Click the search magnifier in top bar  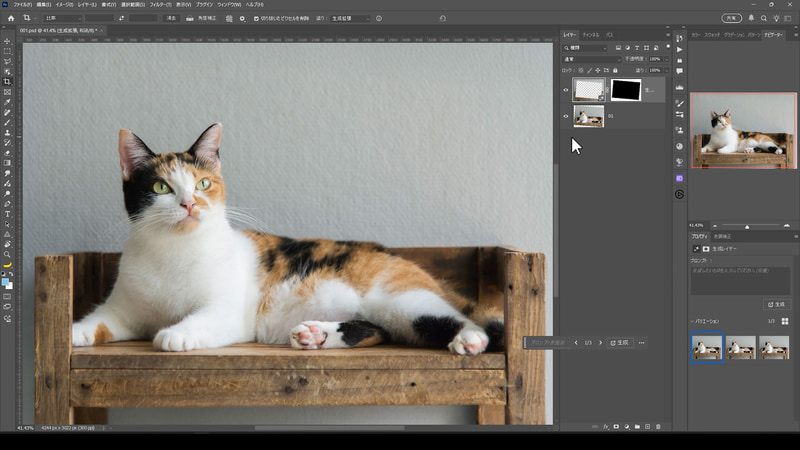click(x=764, y=18)
